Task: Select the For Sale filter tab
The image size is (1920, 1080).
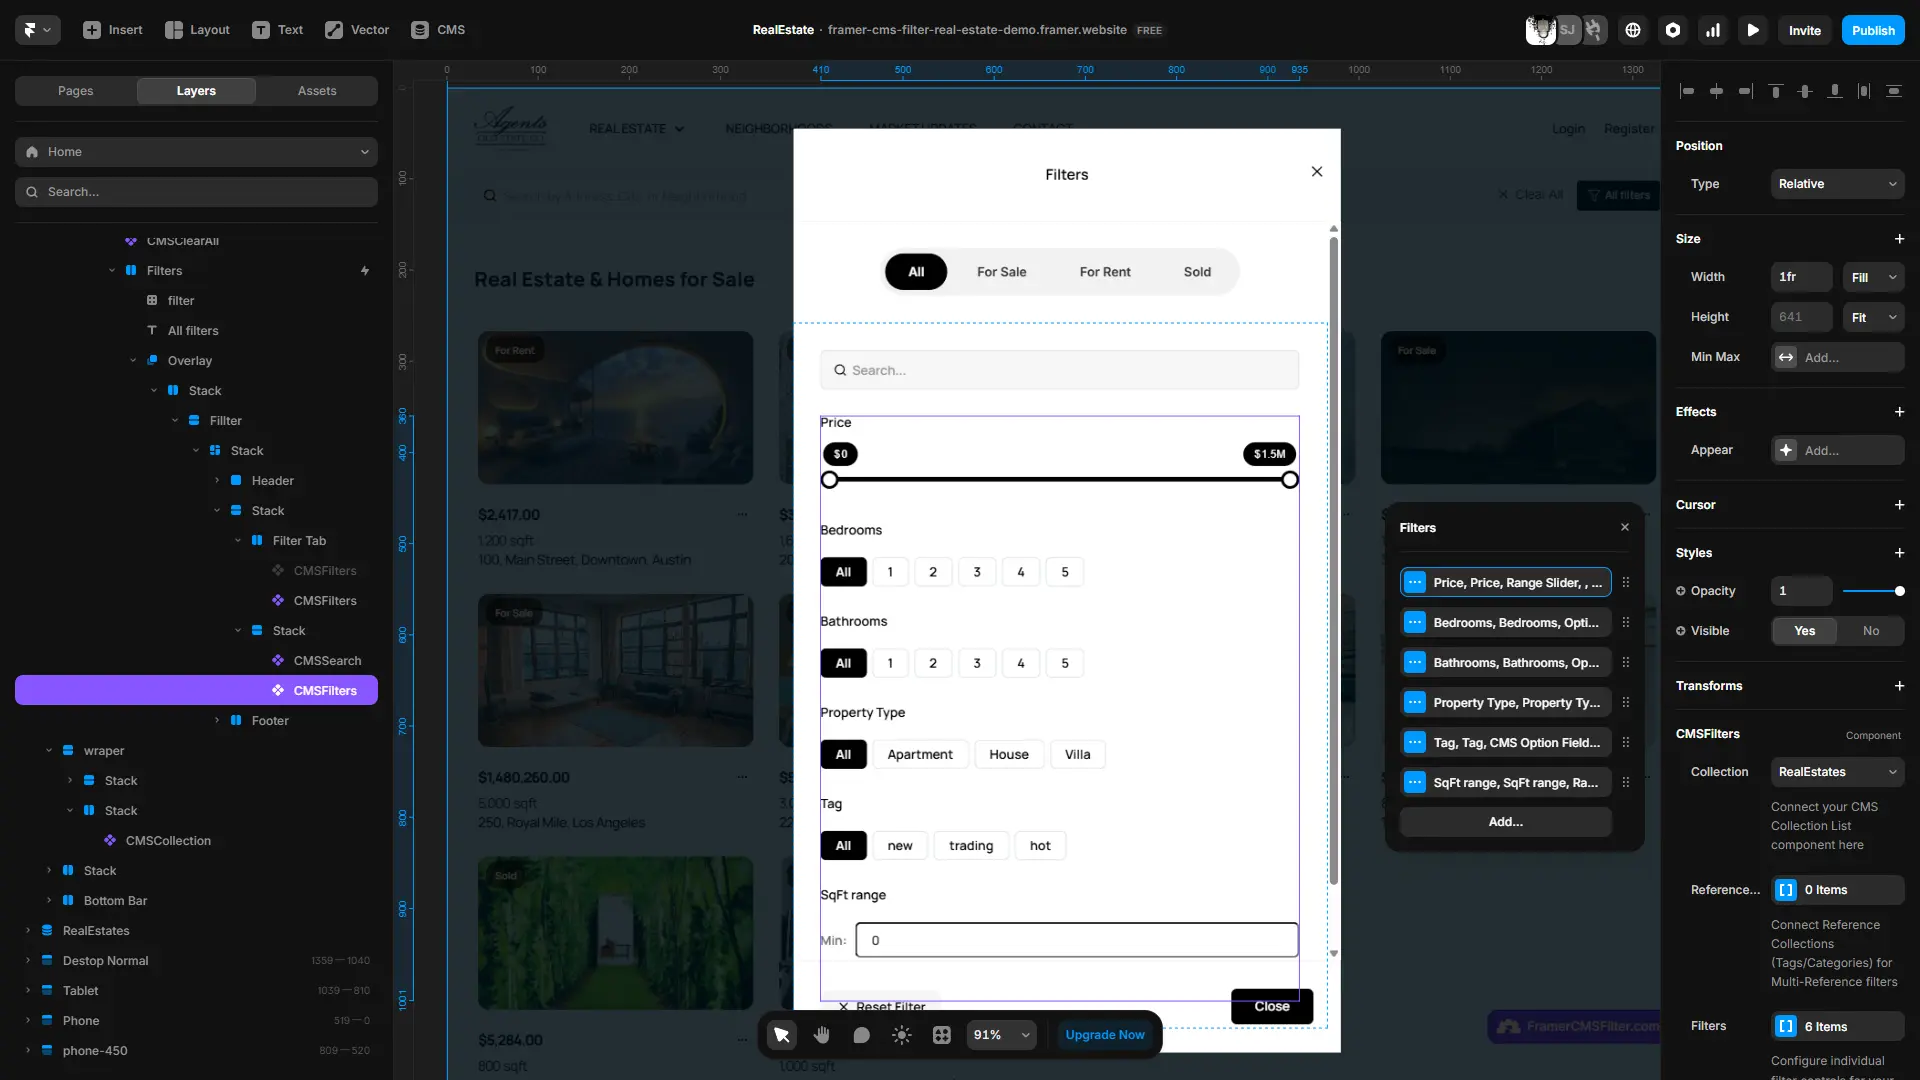Action: 1001,272
